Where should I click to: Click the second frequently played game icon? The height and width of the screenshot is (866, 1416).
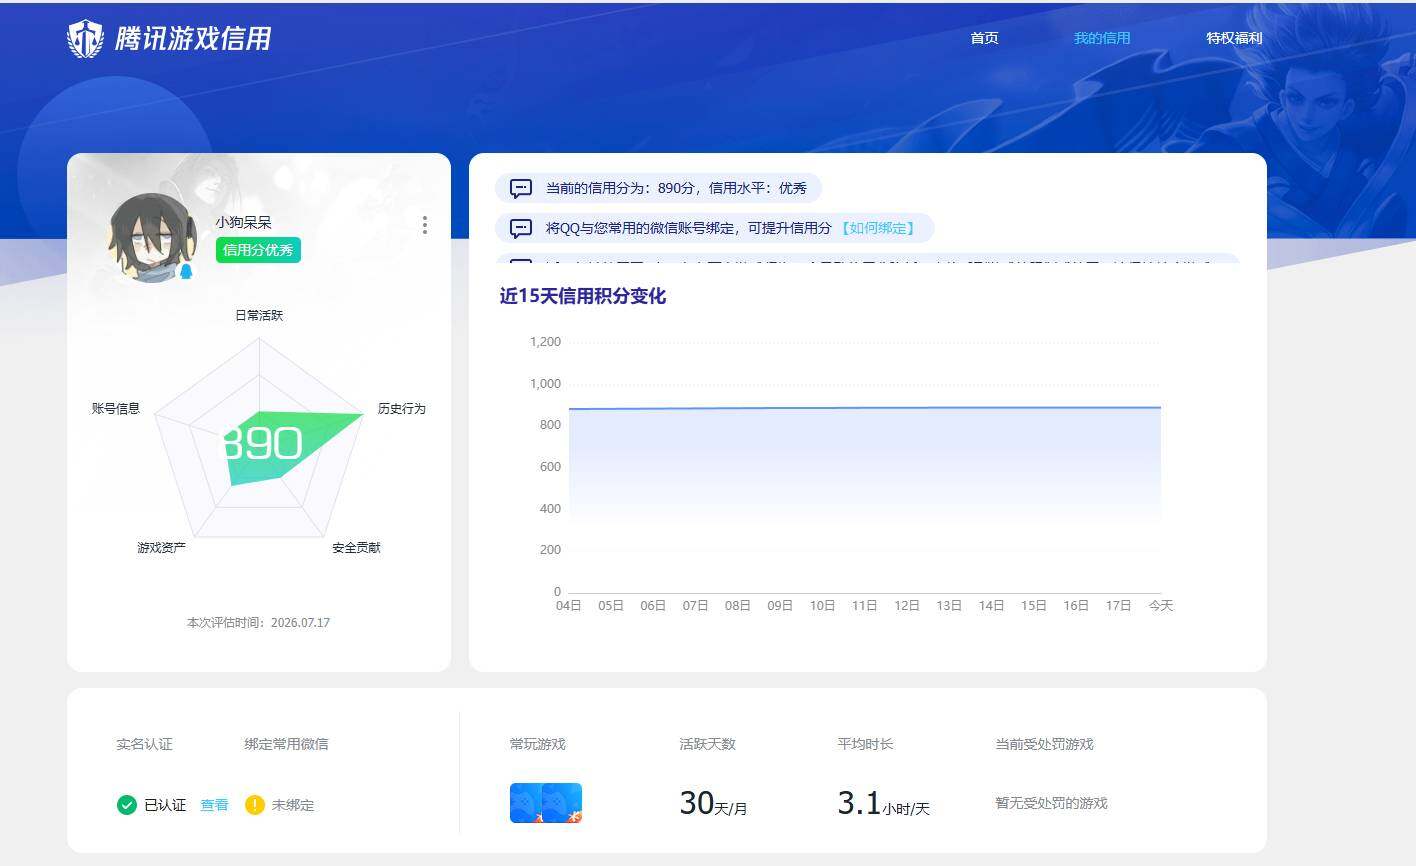pos(564,803)
